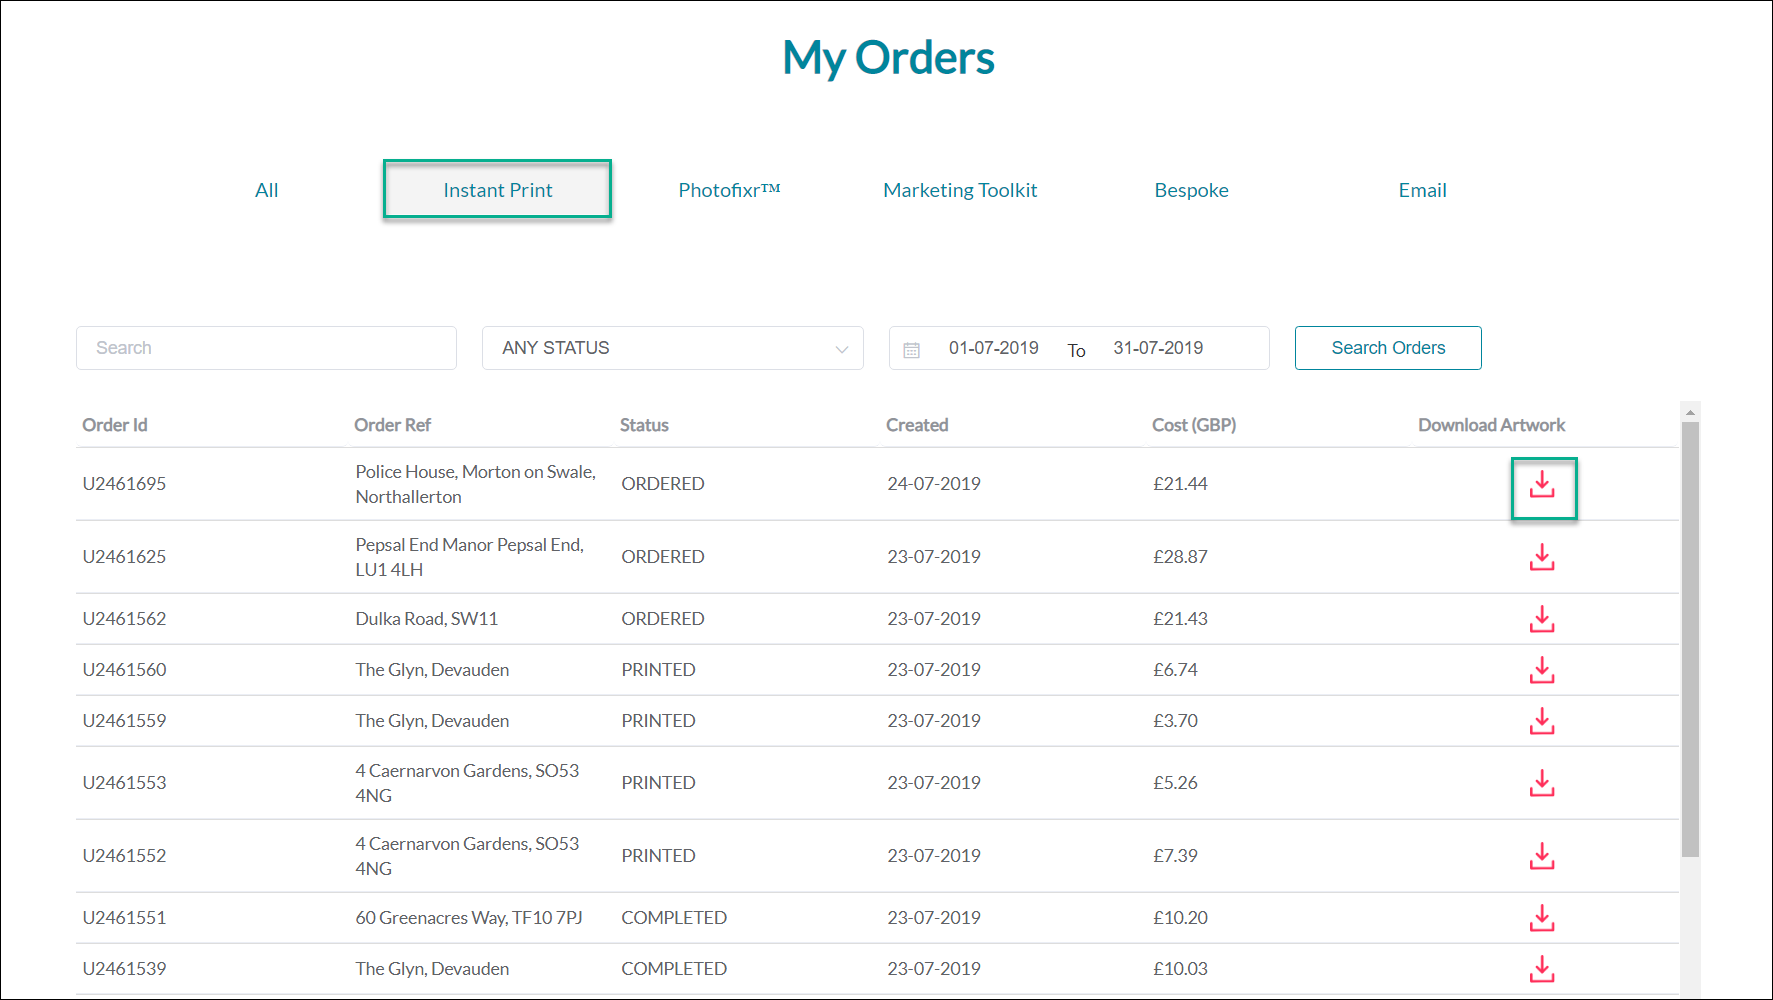Screen dimensions: 1773x1000
Task: Go to the Marketing Toolkit tab
Action: tap(960, 190)
